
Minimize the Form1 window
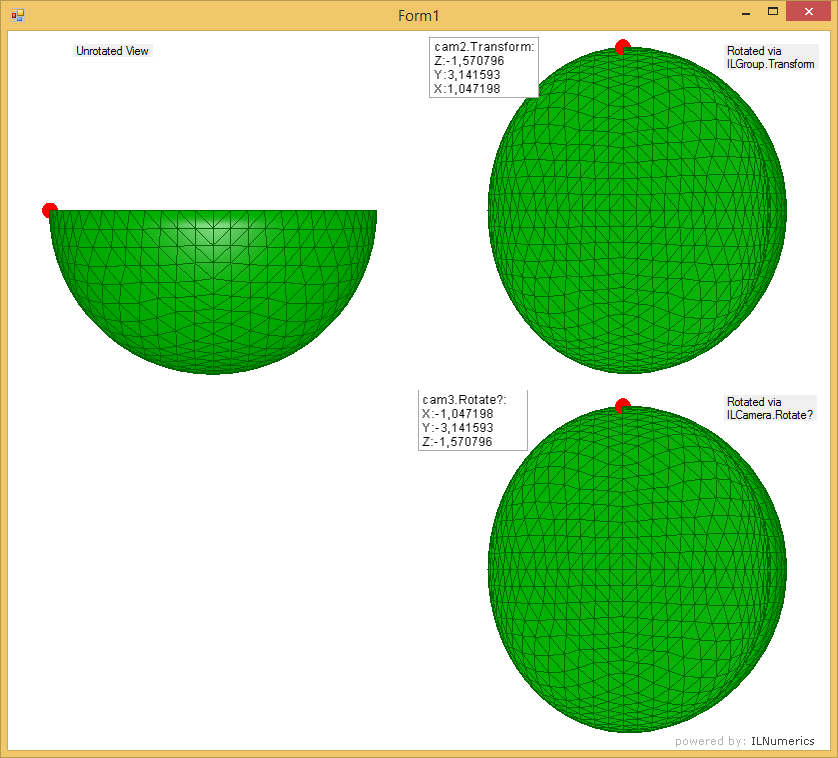pyautogui.click(x=746, y=12)
